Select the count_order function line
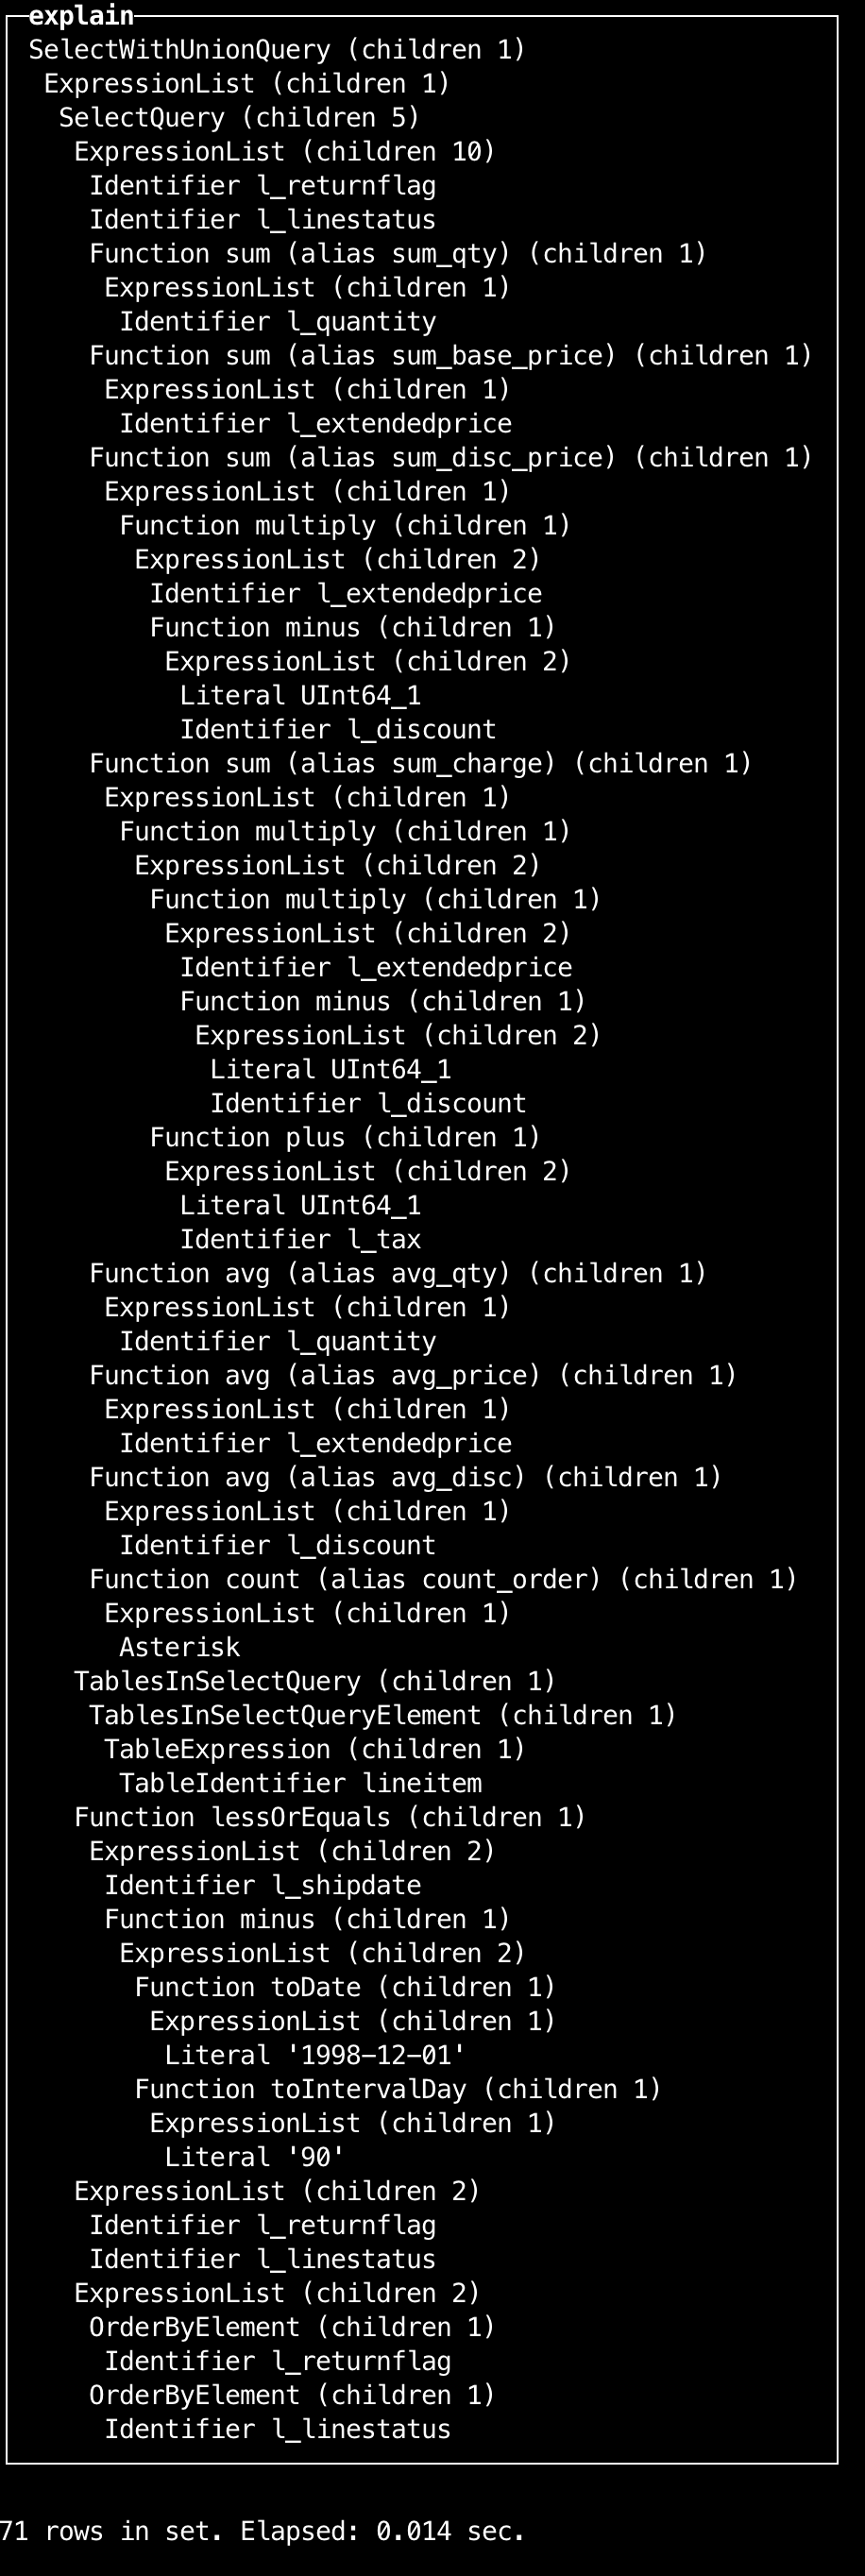The width and height of the screenshot is (865, 2576). point(443,1579)
